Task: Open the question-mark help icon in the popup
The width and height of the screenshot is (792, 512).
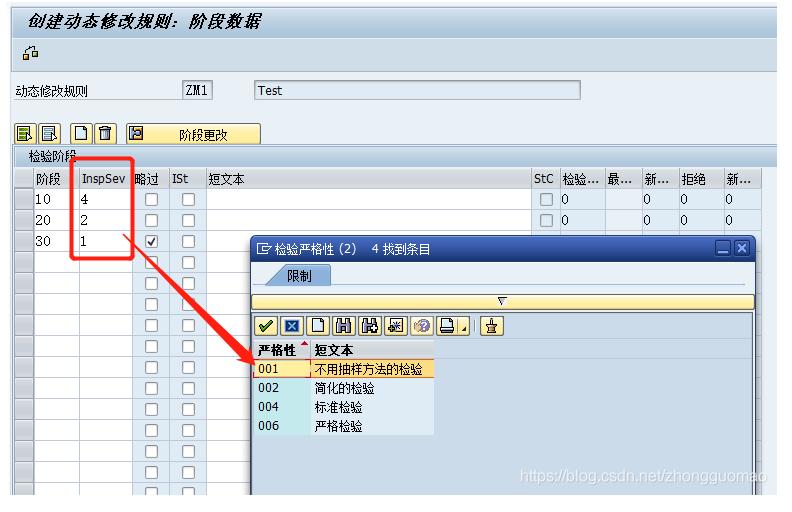Action: (422, 326)
